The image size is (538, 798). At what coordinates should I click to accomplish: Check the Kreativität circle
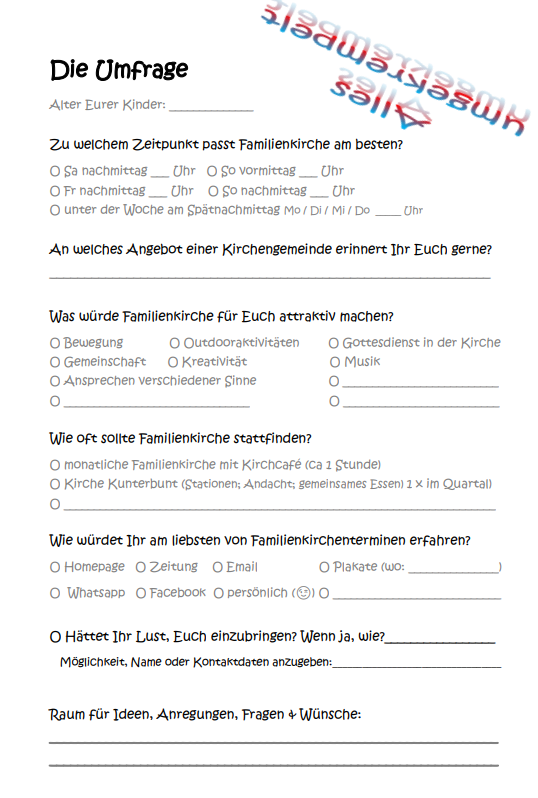pyautogui.click(x=173, y=362)
